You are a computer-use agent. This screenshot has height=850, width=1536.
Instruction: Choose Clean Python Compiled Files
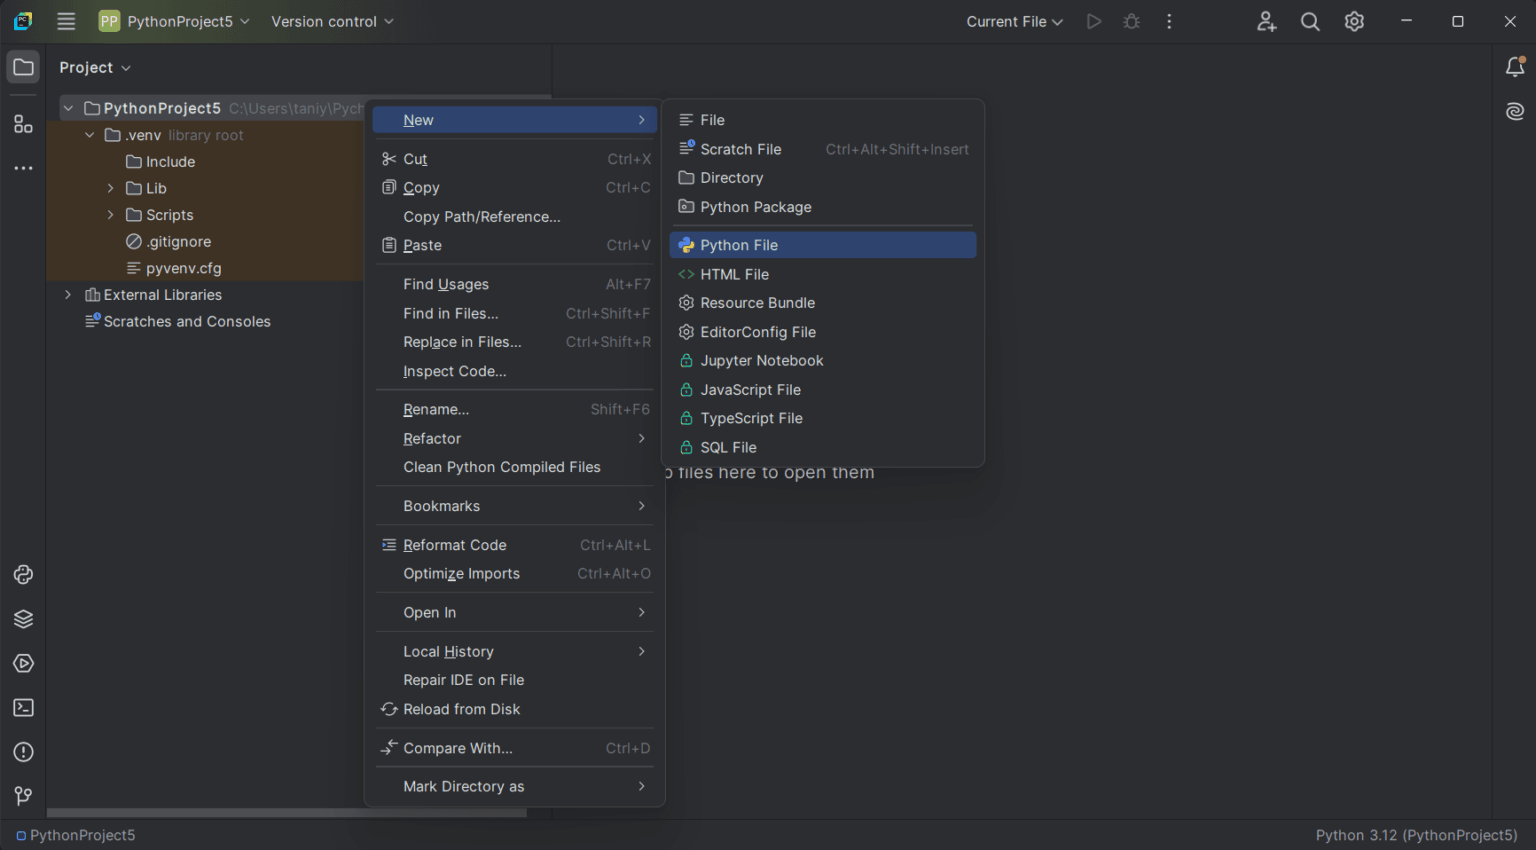[x=501, y=467]
